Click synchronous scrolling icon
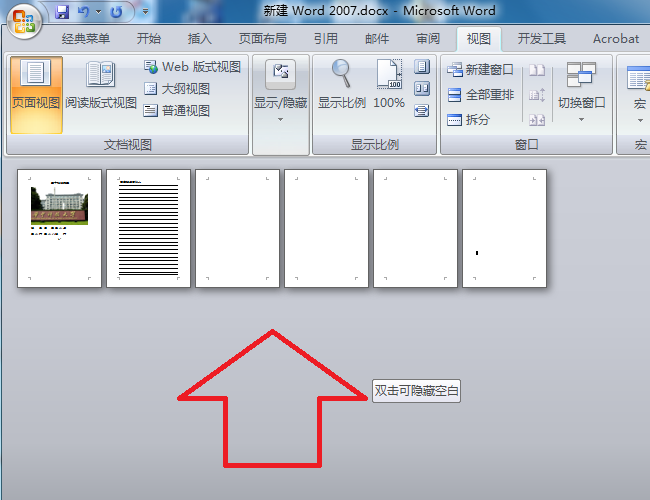This screenshot has height=500, width=650. click(537, 95)
